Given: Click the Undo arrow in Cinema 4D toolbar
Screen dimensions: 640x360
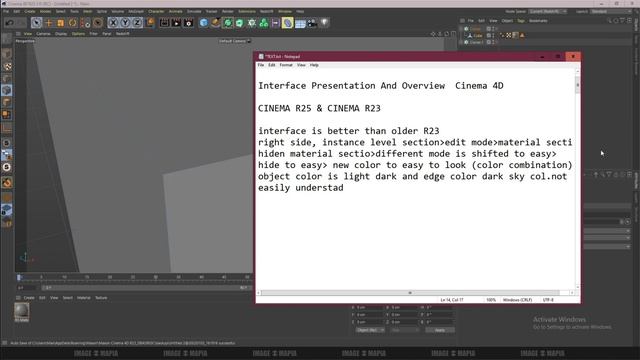Looking at the screenshot, I should pyautogui.click(x=9, y=23).
